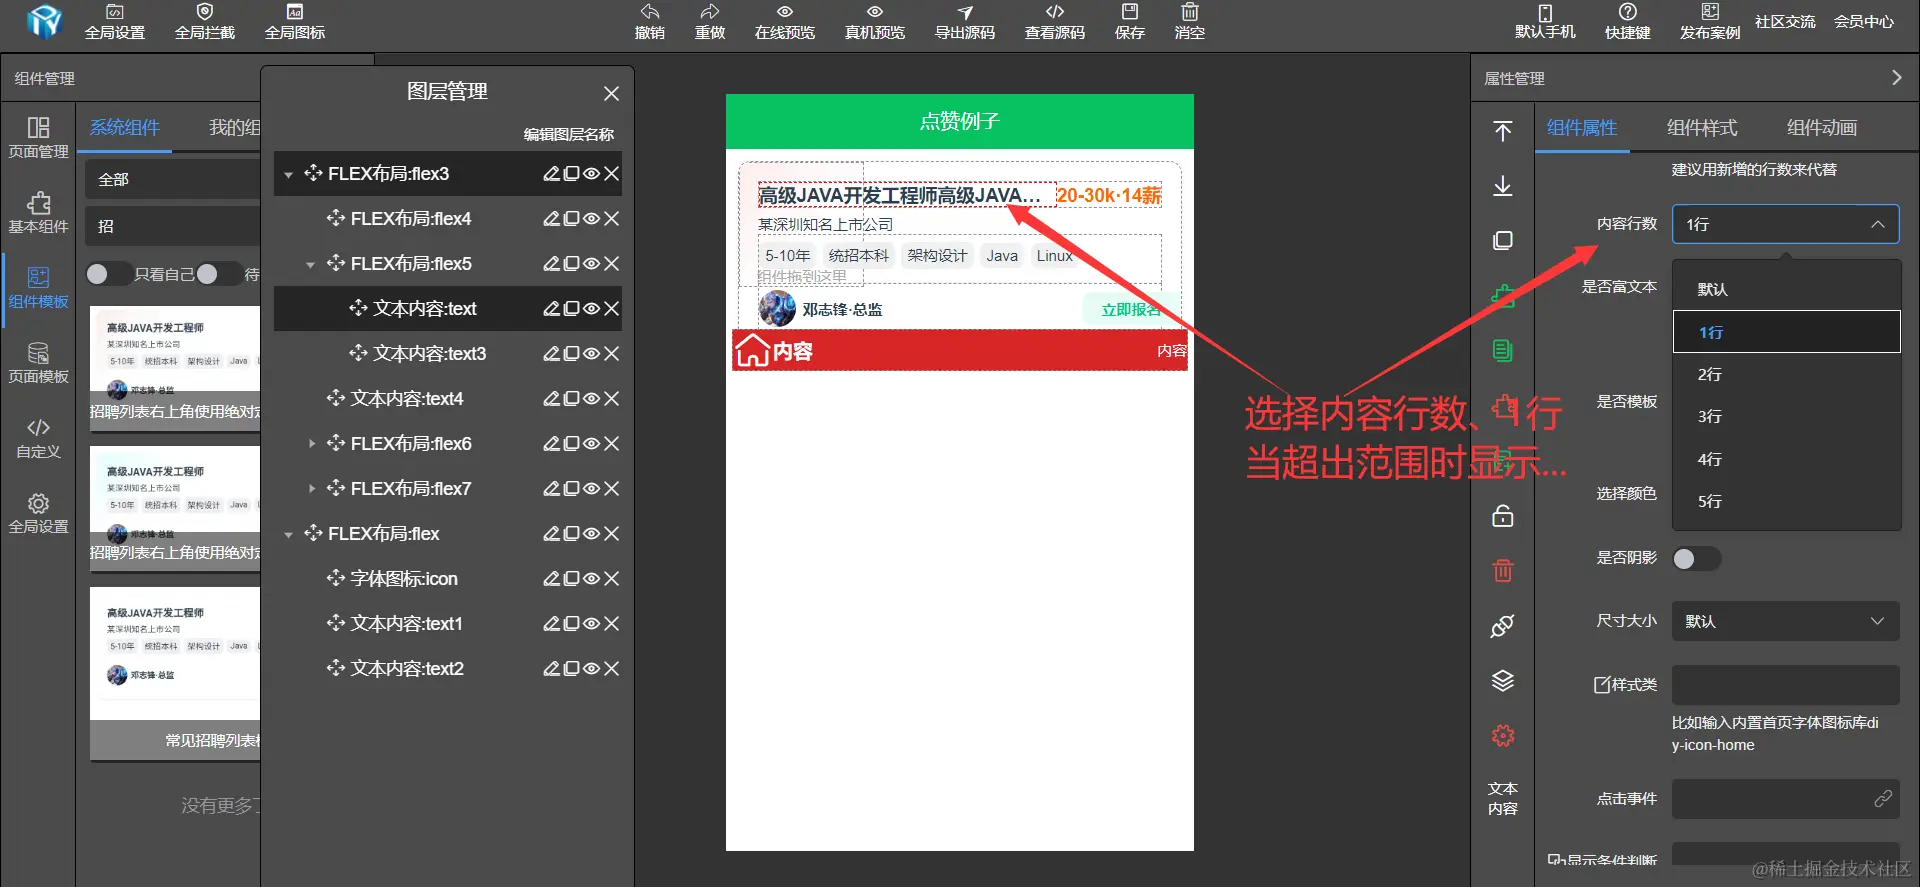Viewport: 1920px width, 887px height.
Task: Click the 点击事件 link field
Action: (x=1785, y=799)
